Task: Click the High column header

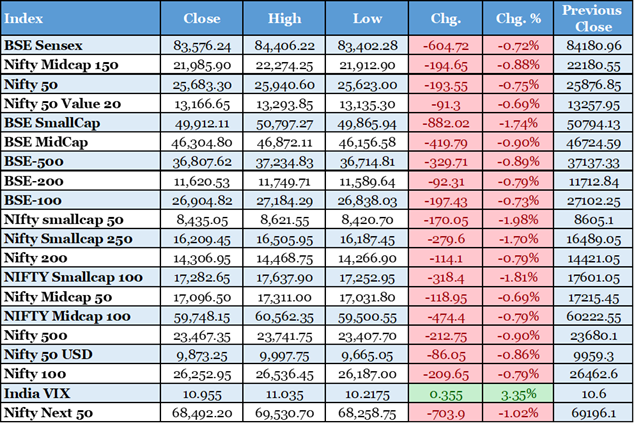Action: pos(285,18)
